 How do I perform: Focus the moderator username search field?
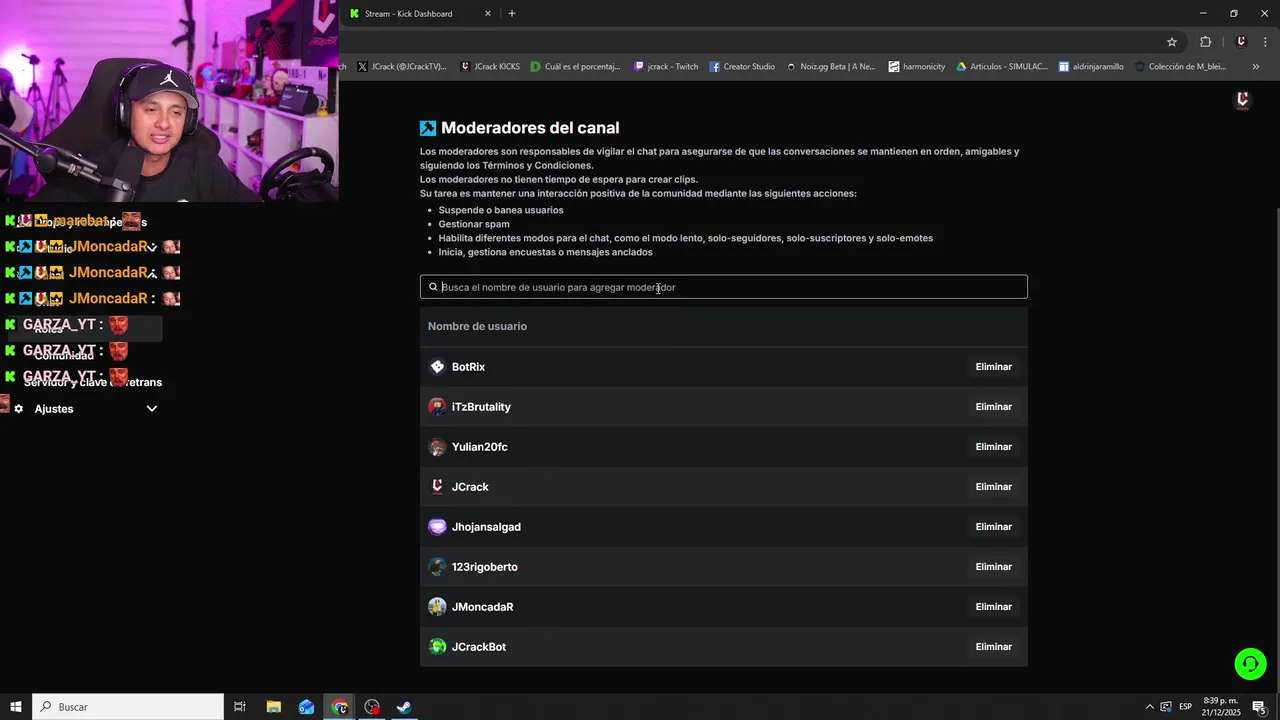pyautogui.click(x=724, y=287)
